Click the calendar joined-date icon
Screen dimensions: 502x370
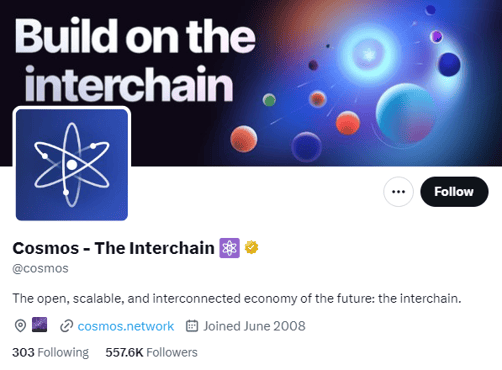tap(192, 326)
